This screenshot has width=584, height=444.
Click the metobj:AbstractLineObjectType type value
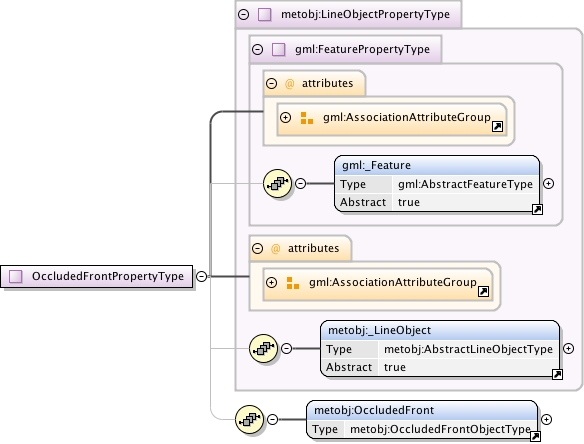[x=469, y=349]
